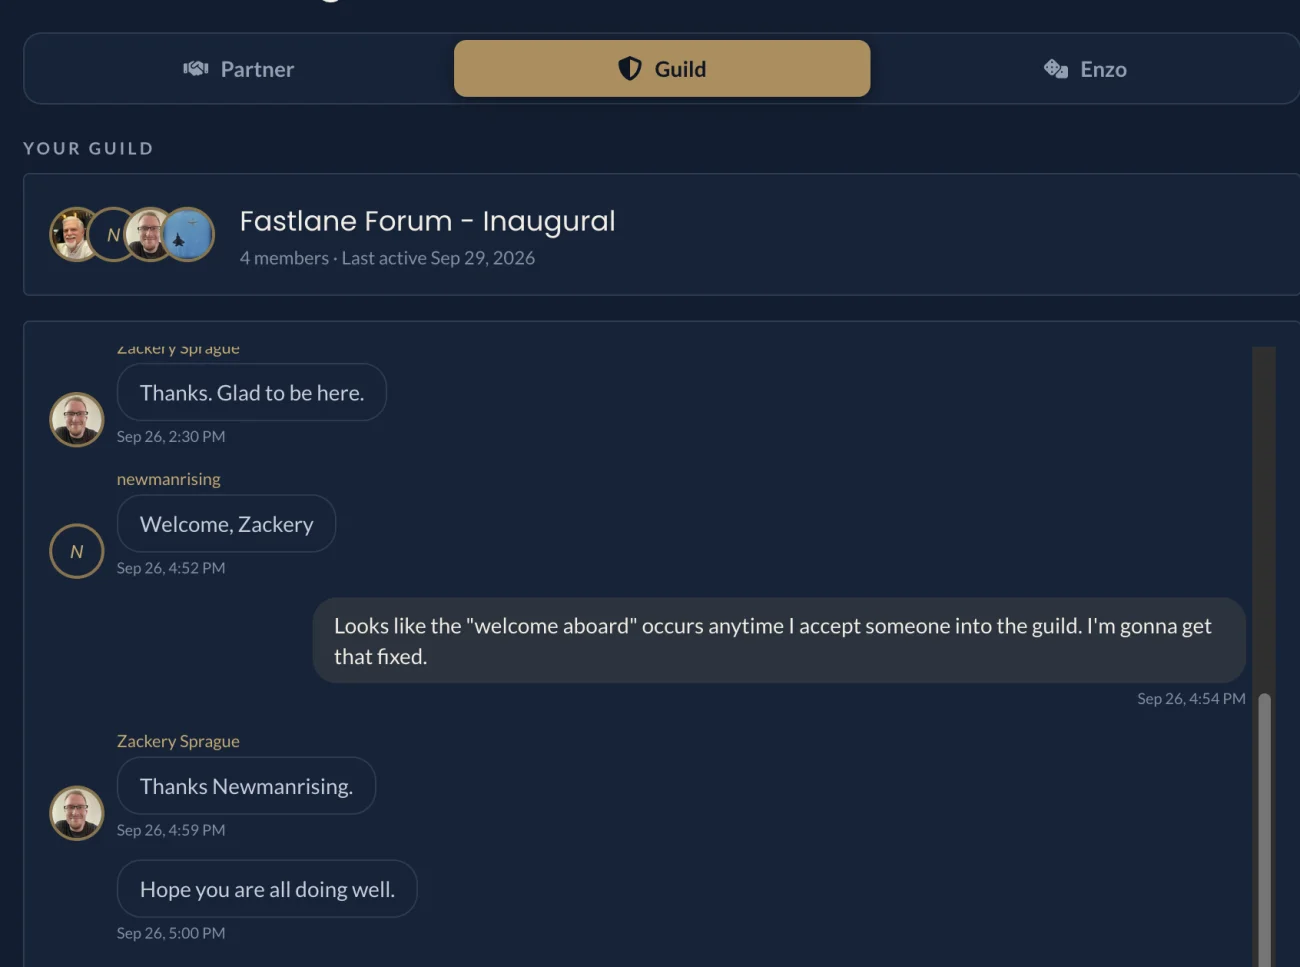Select the 'Thanks. Glad to be here.' message
This screenshot has width=1300, height=967.
click(252, 393)
